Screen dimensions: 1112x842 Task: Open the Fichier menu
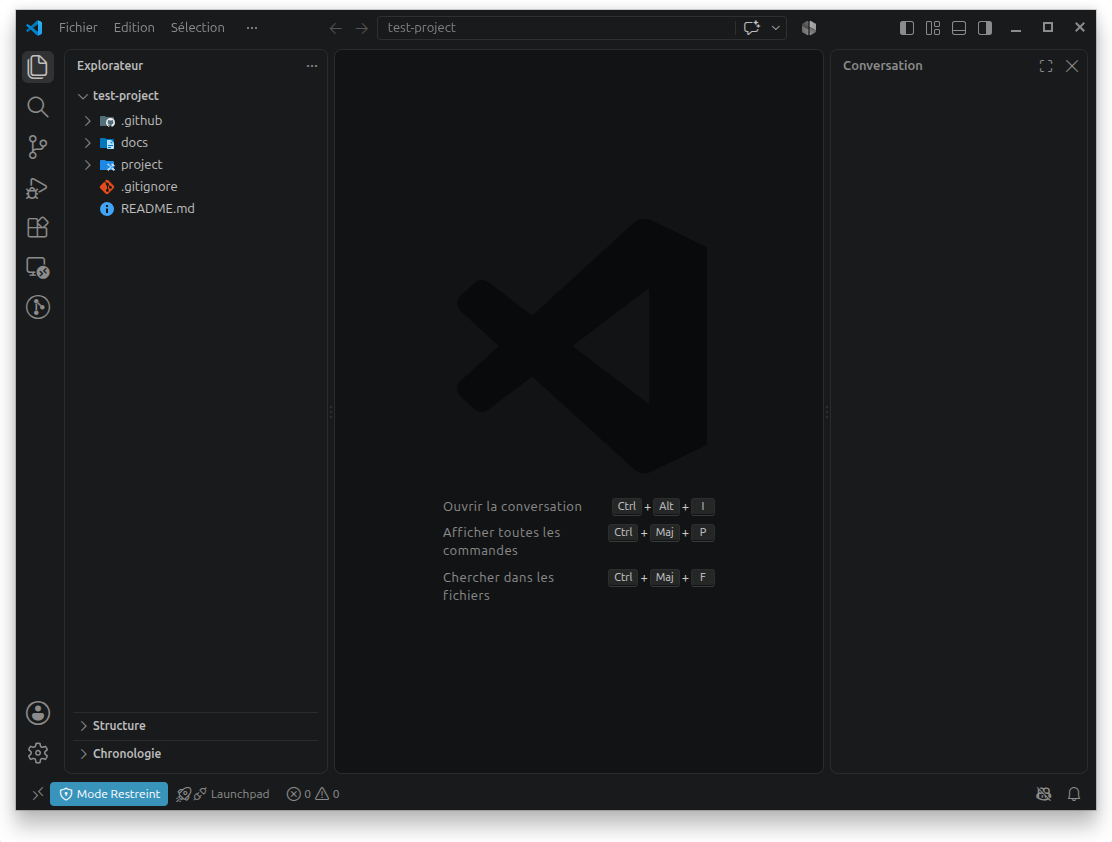point(78,28)
